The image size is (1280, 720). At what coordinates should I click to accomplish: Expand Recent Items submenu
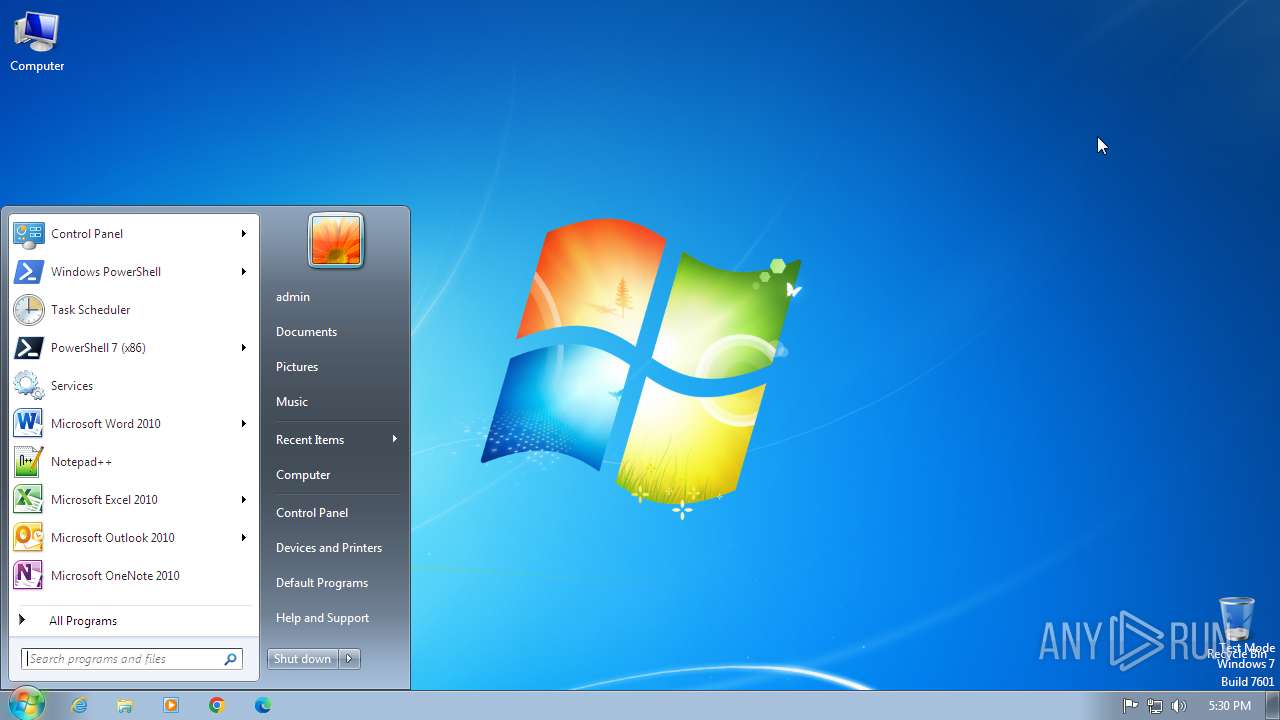tap(335, 440)
